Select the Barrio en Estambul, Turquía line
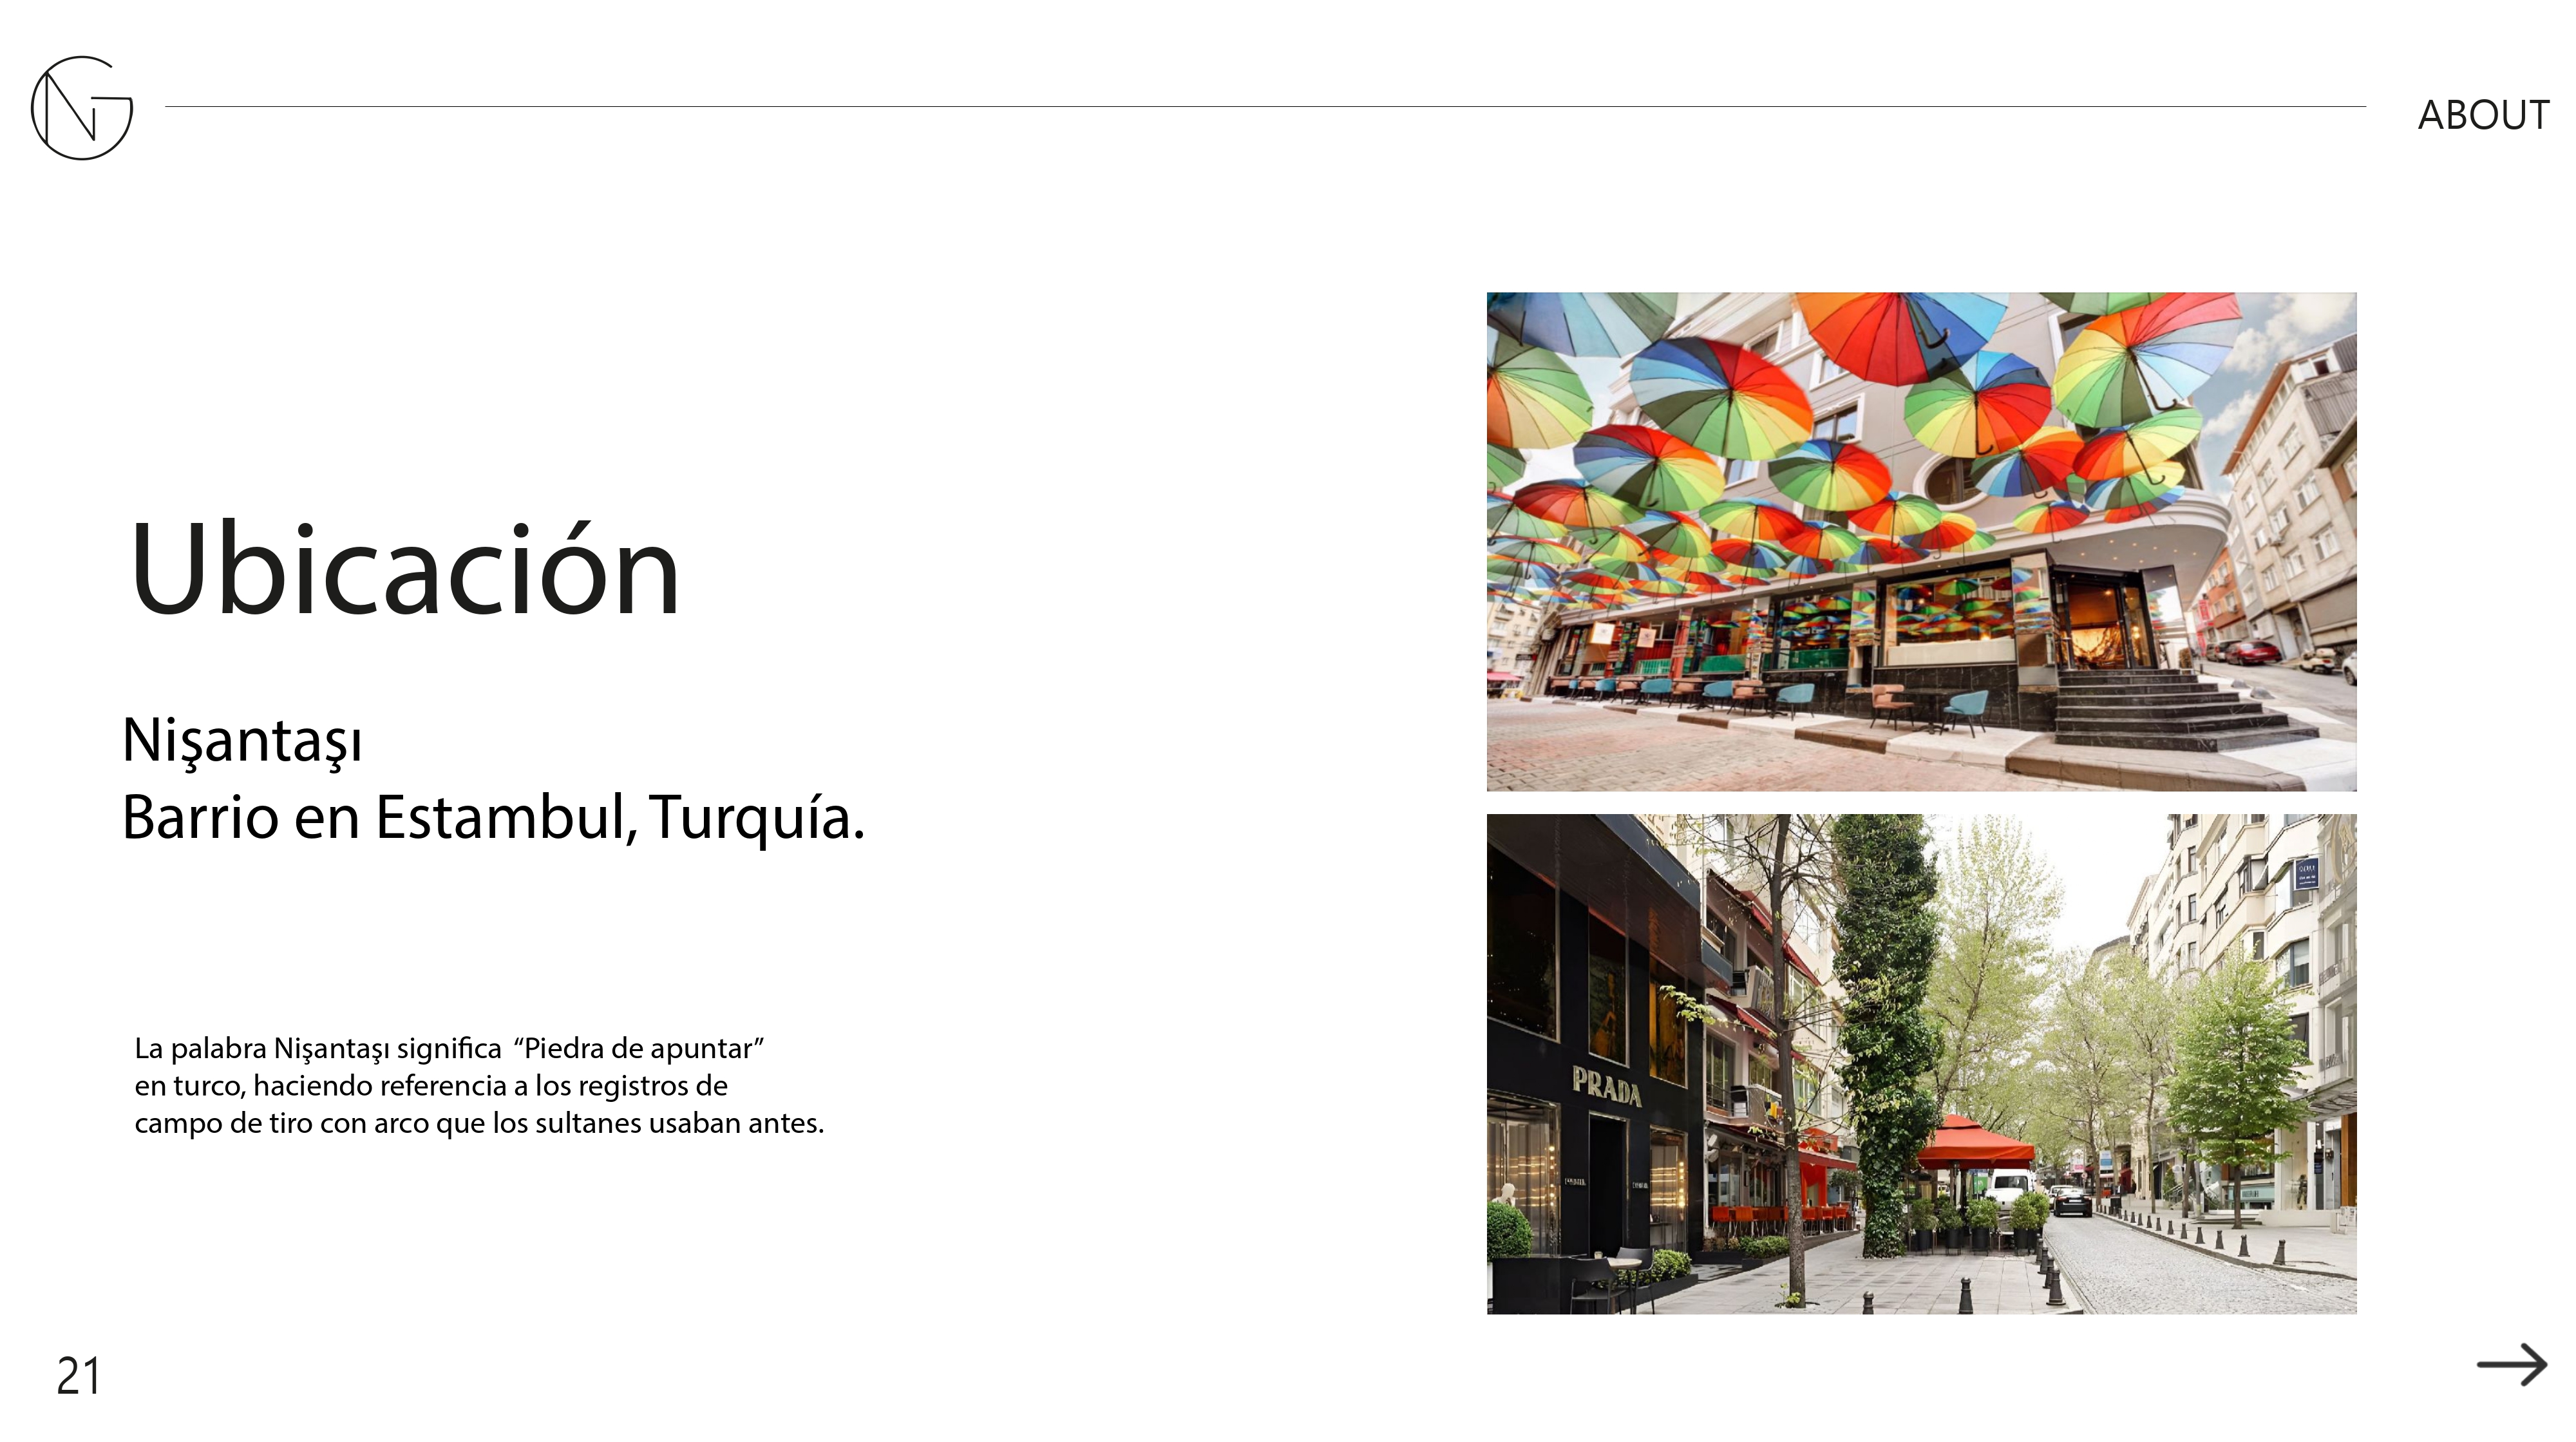 (492, 818)
